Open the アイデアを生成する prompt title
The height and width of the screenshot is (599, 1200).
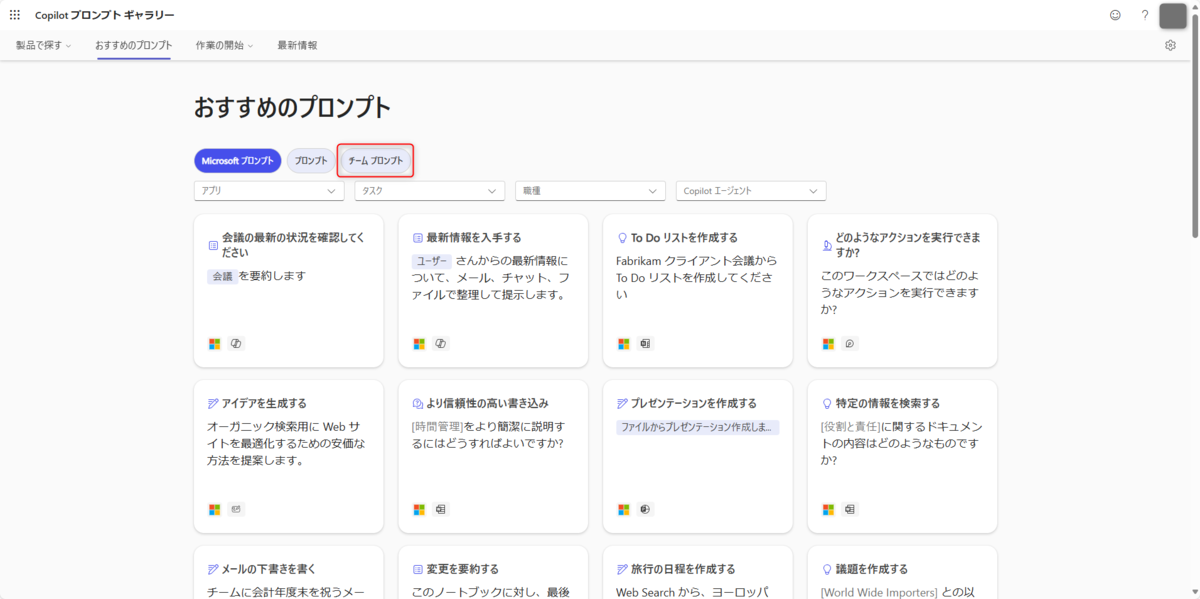tap(264, 403)
